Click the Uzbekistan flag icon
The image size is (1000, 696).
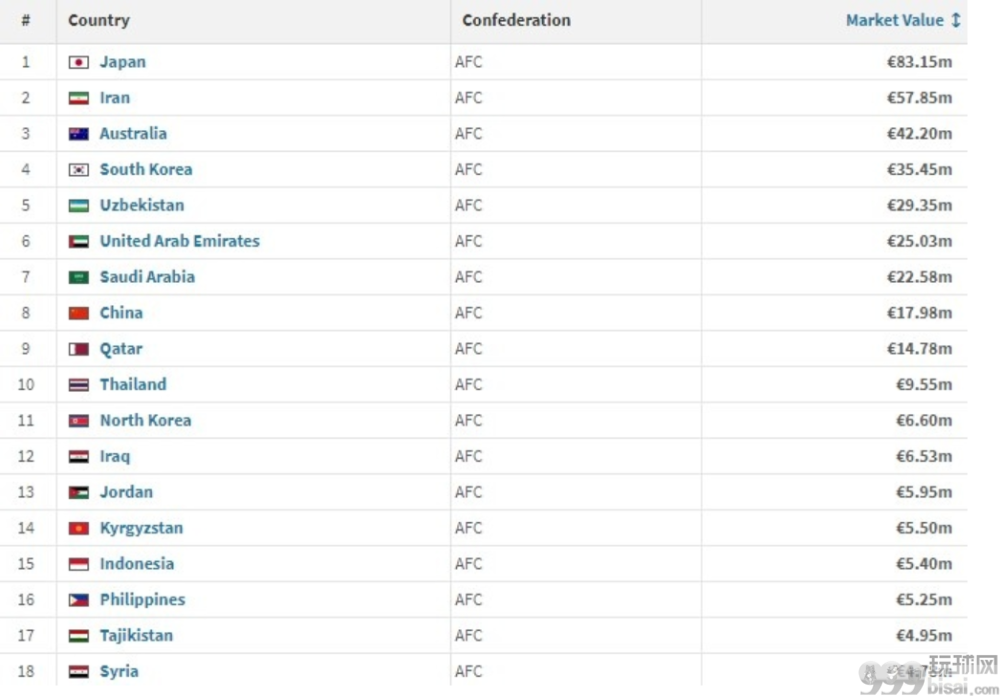[78, 206]
